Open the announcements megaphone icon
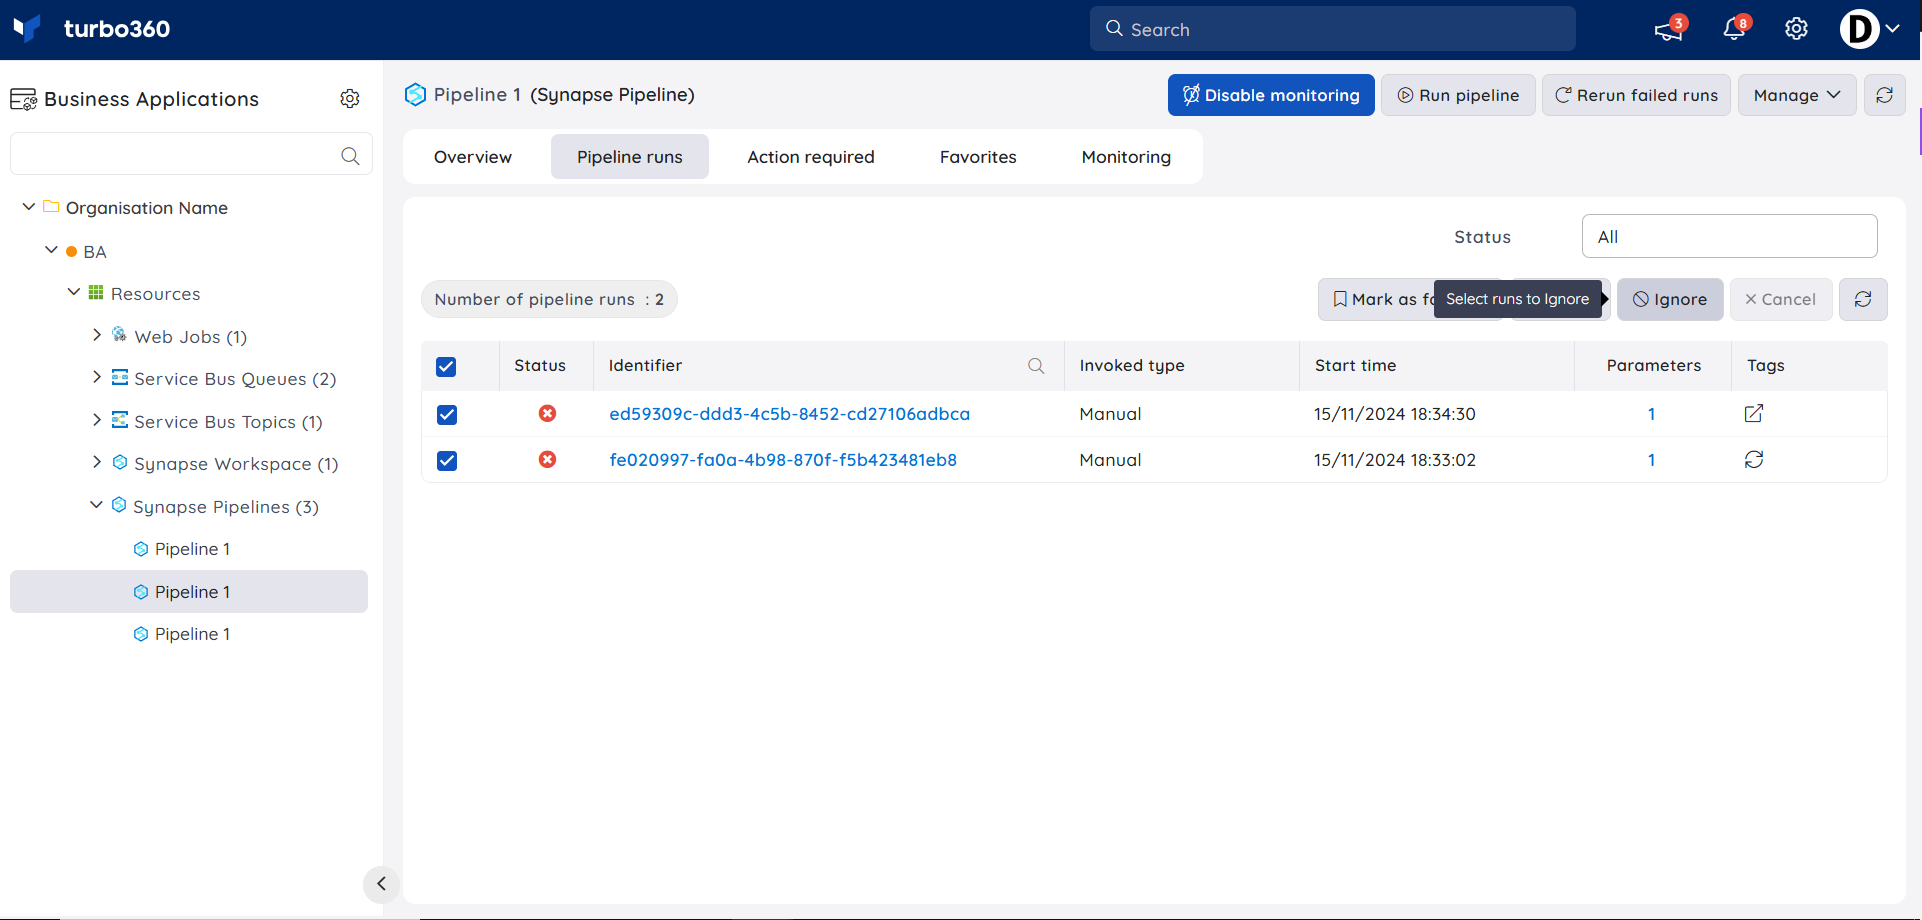Image resolution: width=1922 pixels, height=920 pixels. 1668,30
